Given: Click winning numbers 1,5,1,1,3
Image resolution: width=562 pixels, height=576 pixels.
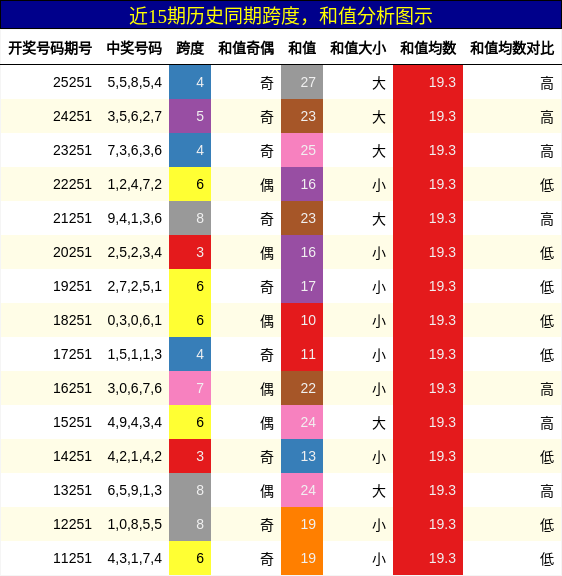Looking at the screenshot, I should pos(134,354).
